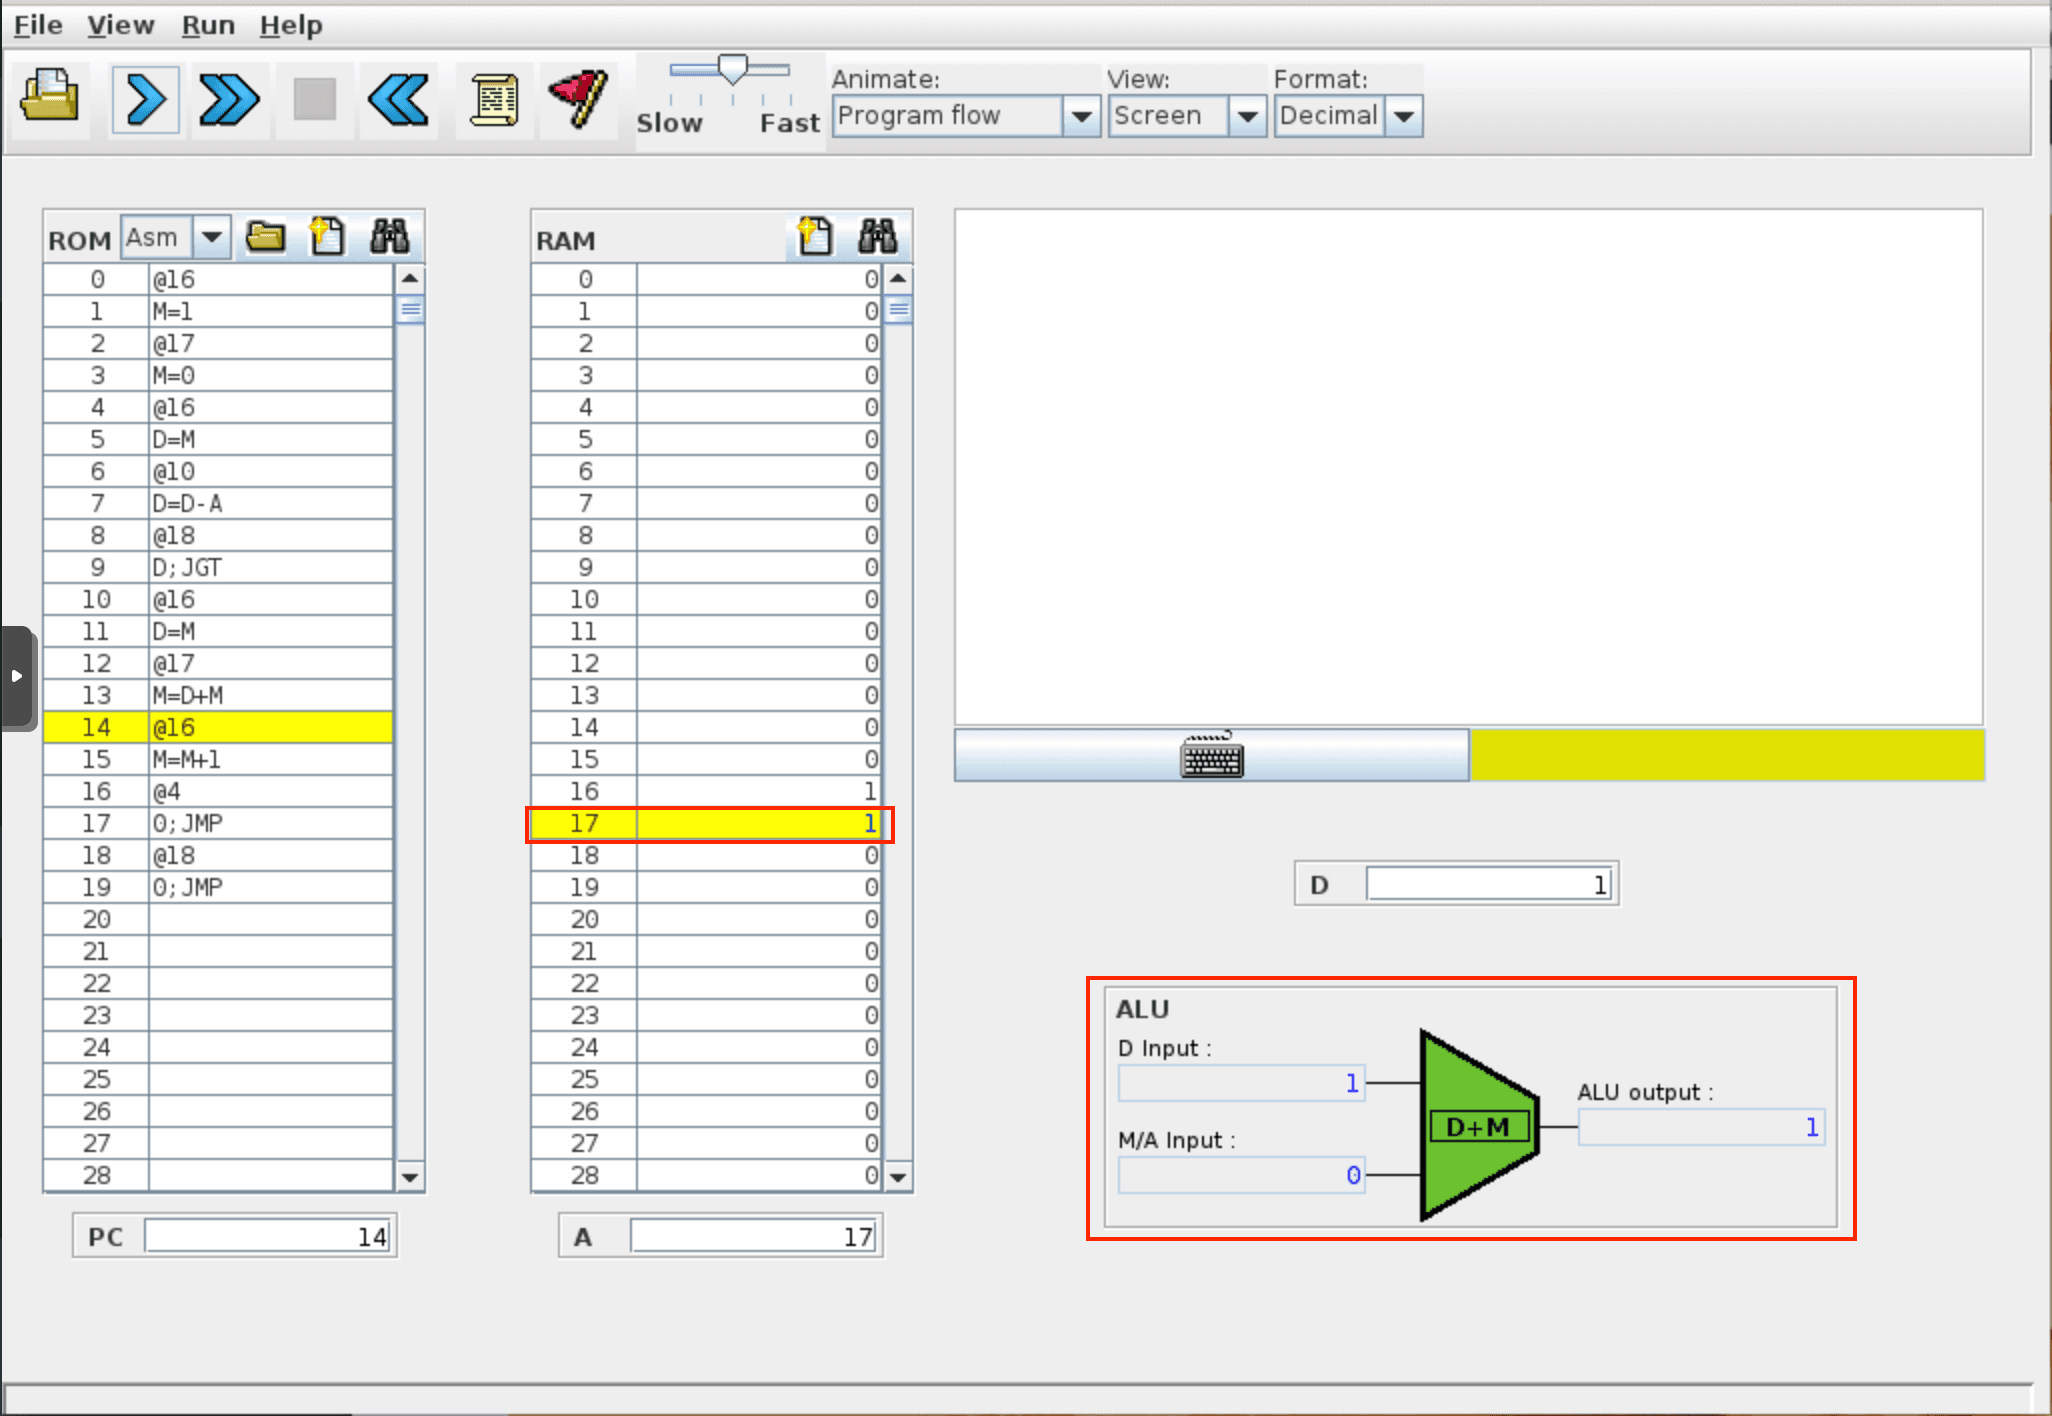2052x1416 pixels.
Task: Open the View Screen dropdown
Action: [x=1246, y=116]
